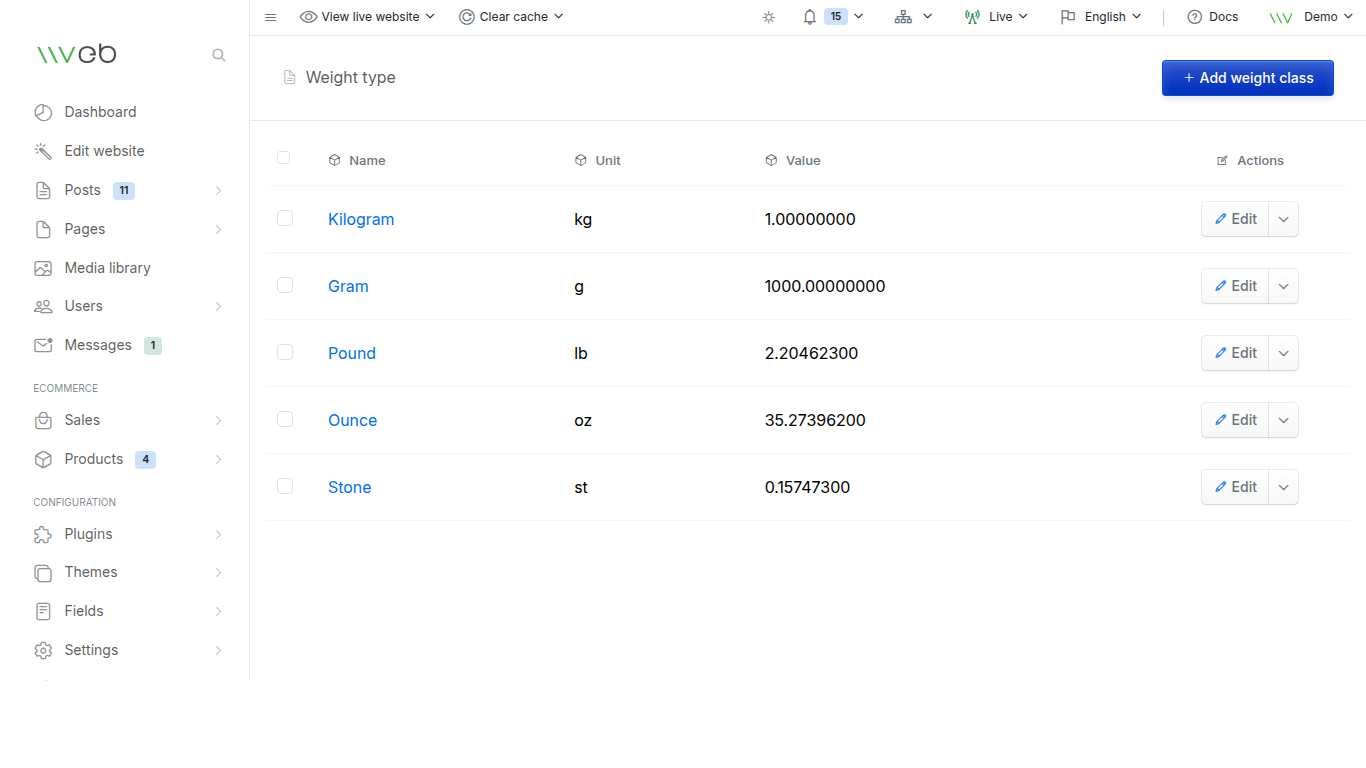The width and height of the screenshot is (1366, 768).
Task: Open the Pages sidebar menu
Action: [x=128, y=229]
